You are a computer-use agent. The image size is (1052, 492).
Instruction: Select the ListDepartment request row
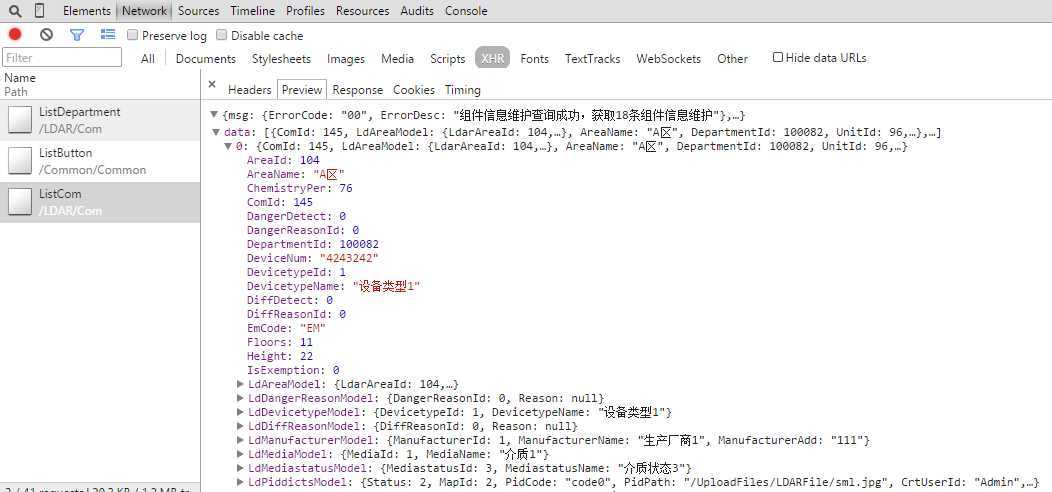pos(100,120)
